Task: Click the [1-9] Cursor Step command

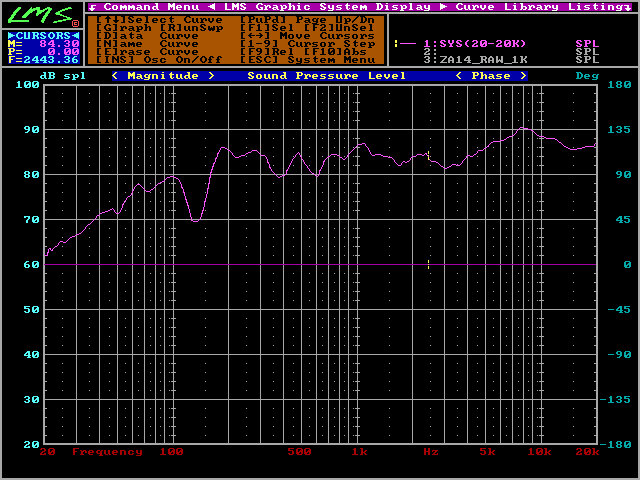Action: point(307,44)
